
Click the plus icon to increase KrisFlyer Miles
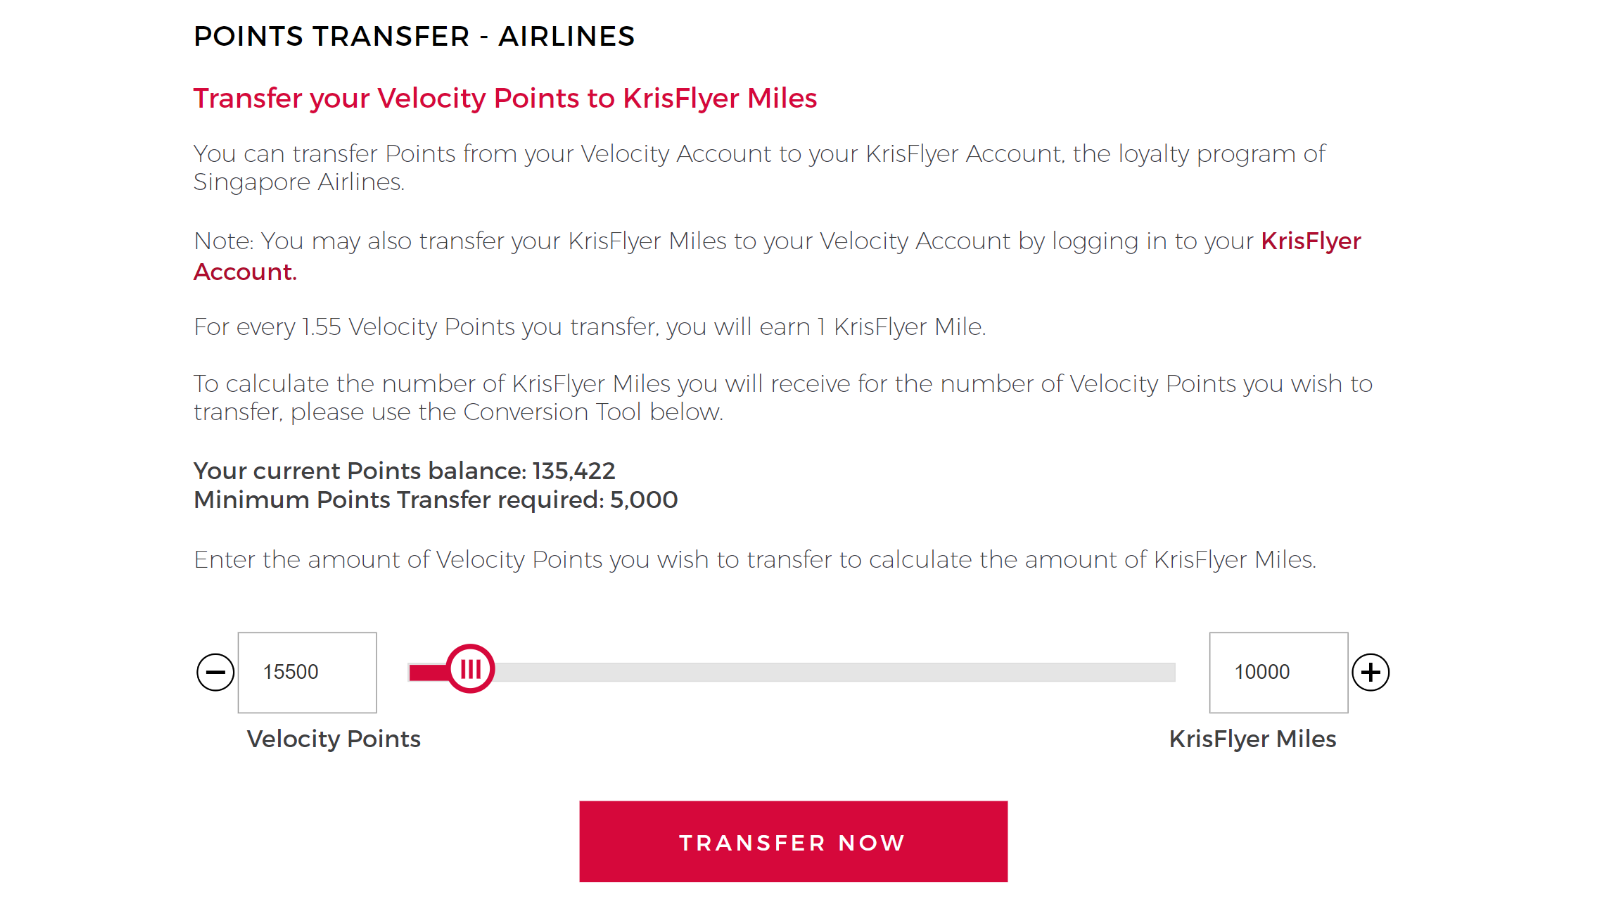tap(1371, 672)
